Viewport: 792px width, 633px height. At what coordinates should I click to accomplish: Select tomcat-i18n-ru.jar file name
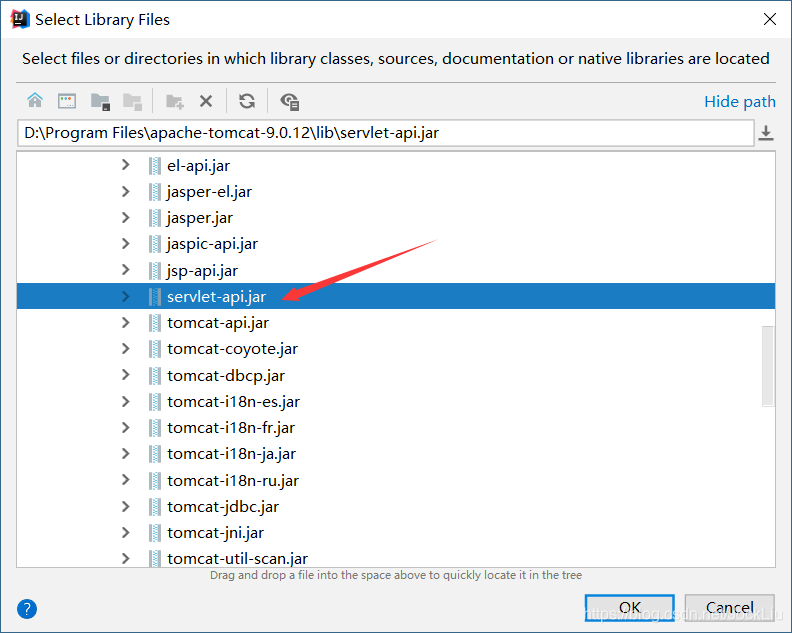233,480
